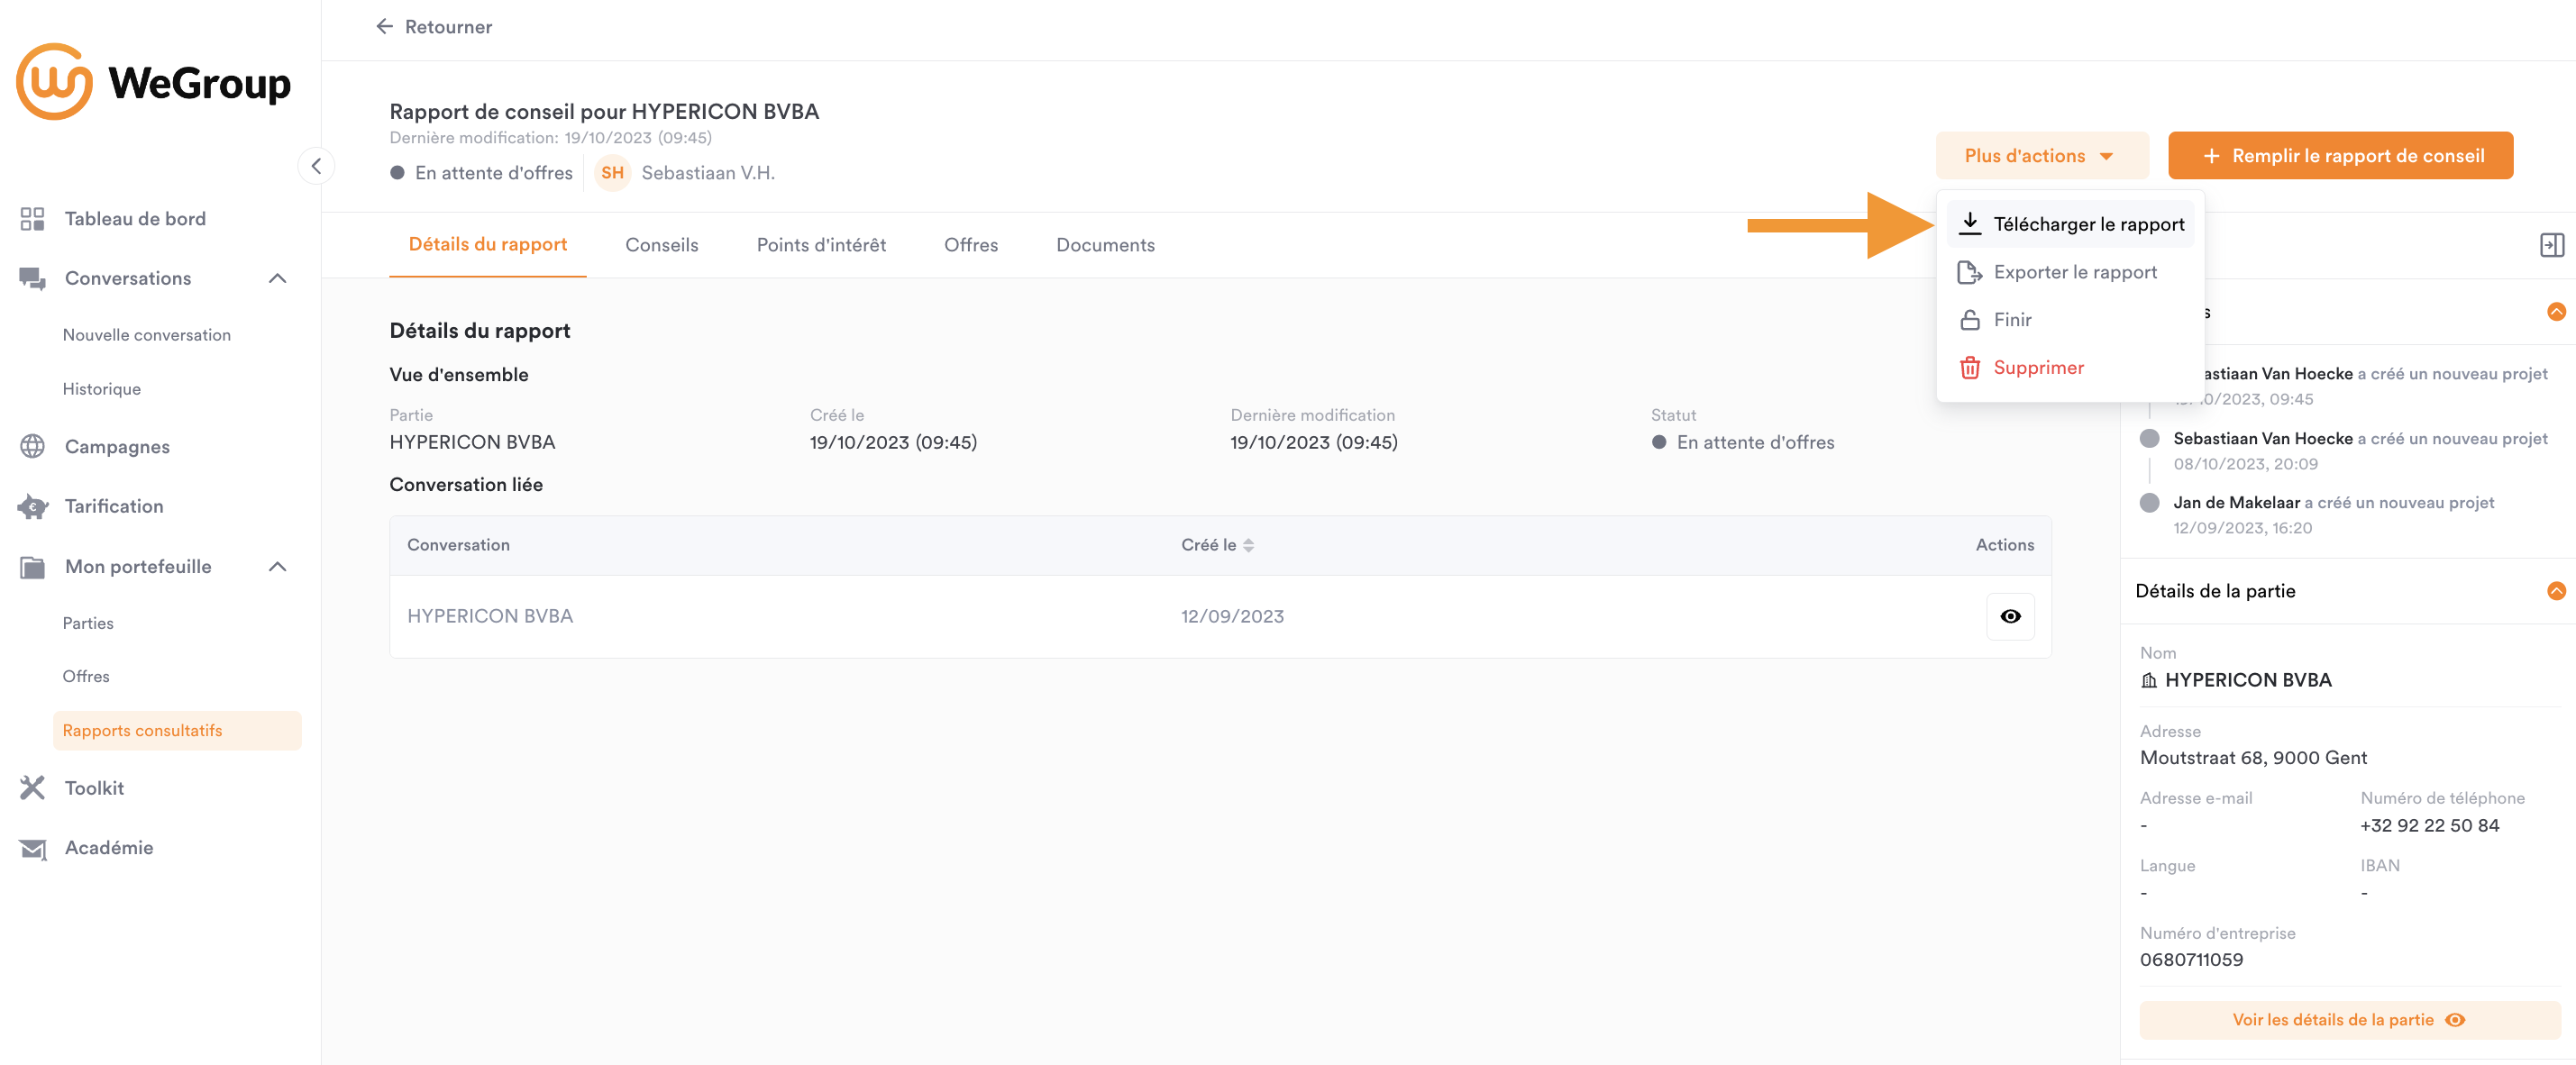Collapse the Détails de la partie section

click(x=2555, y=591)
